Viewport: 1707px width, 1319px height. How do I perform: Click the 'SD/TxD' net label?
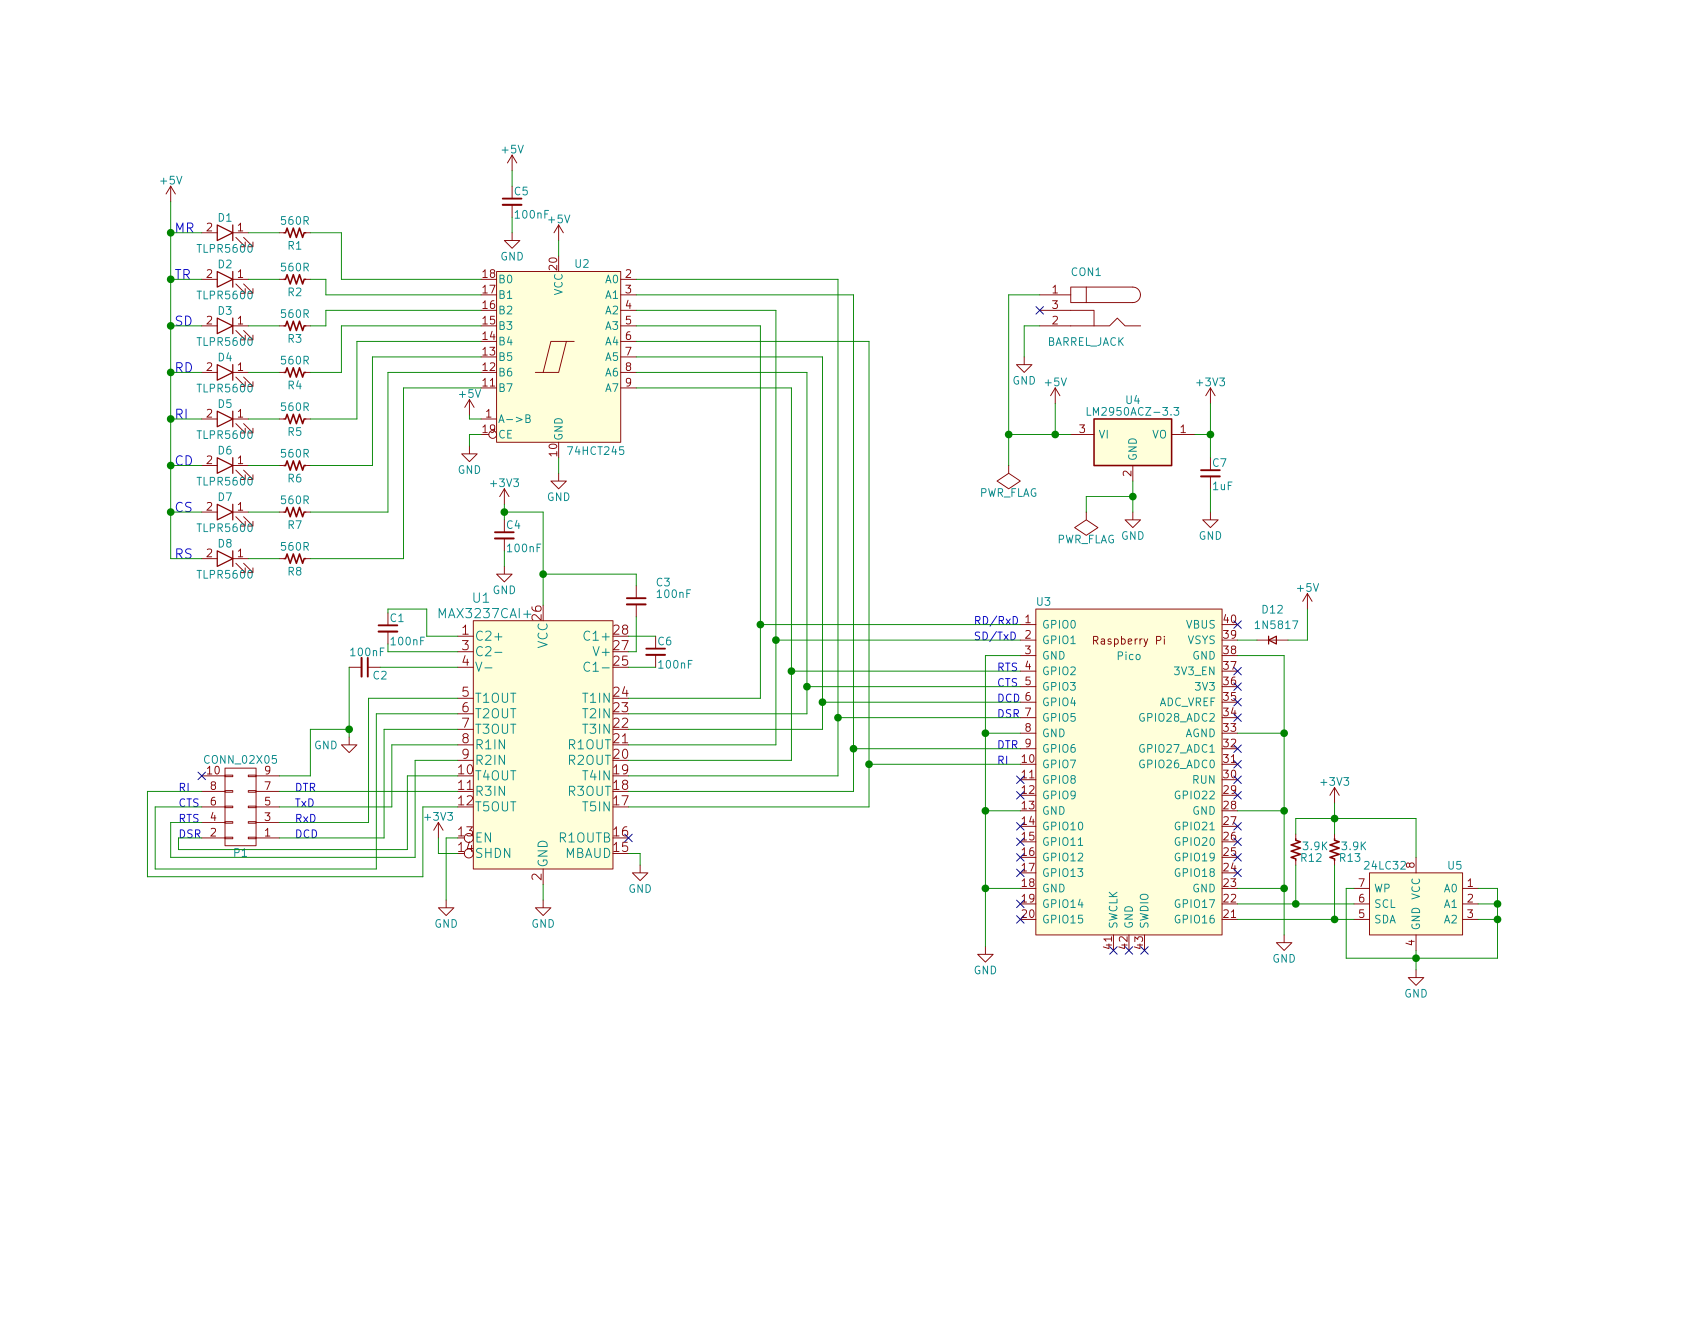(995, 636)
